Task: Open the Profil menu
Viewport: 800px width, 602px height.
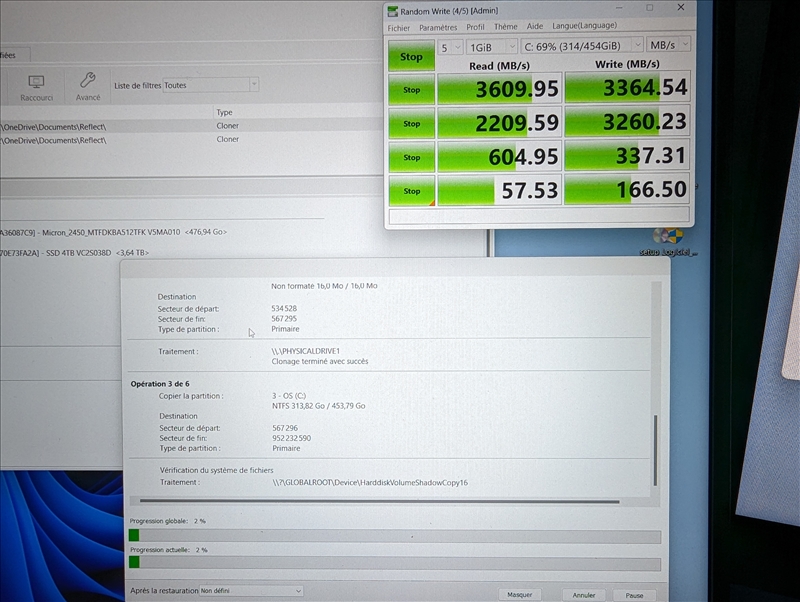Action: pos(475,27)
